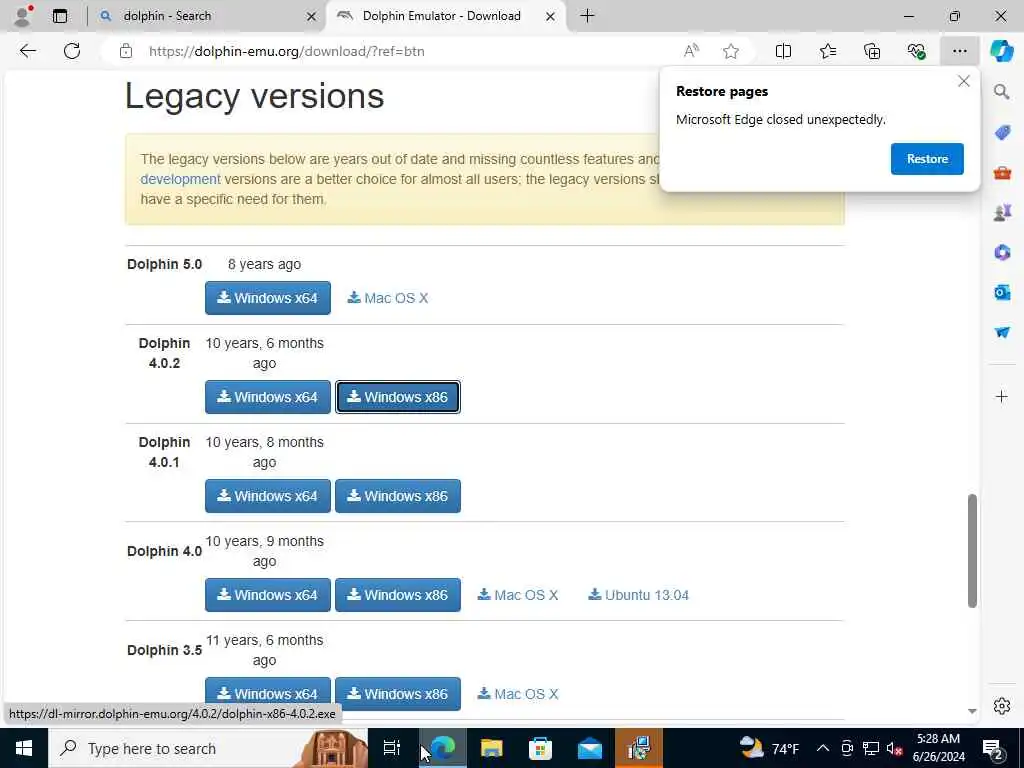Viewport: 1024px width, 768px height.
Task: Open Settings and more menu
Action: coord(959,51)
